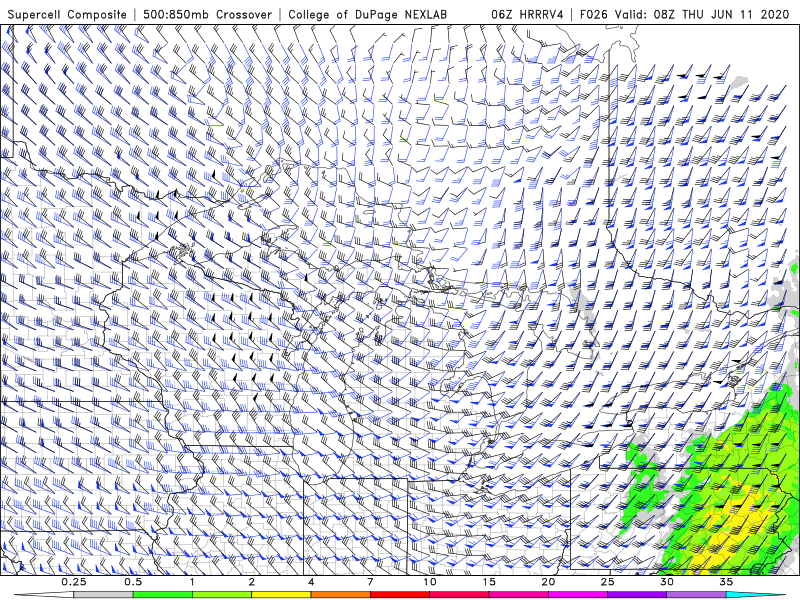Select the crimson 10–15 color bar segment

[x=459, y=595]
